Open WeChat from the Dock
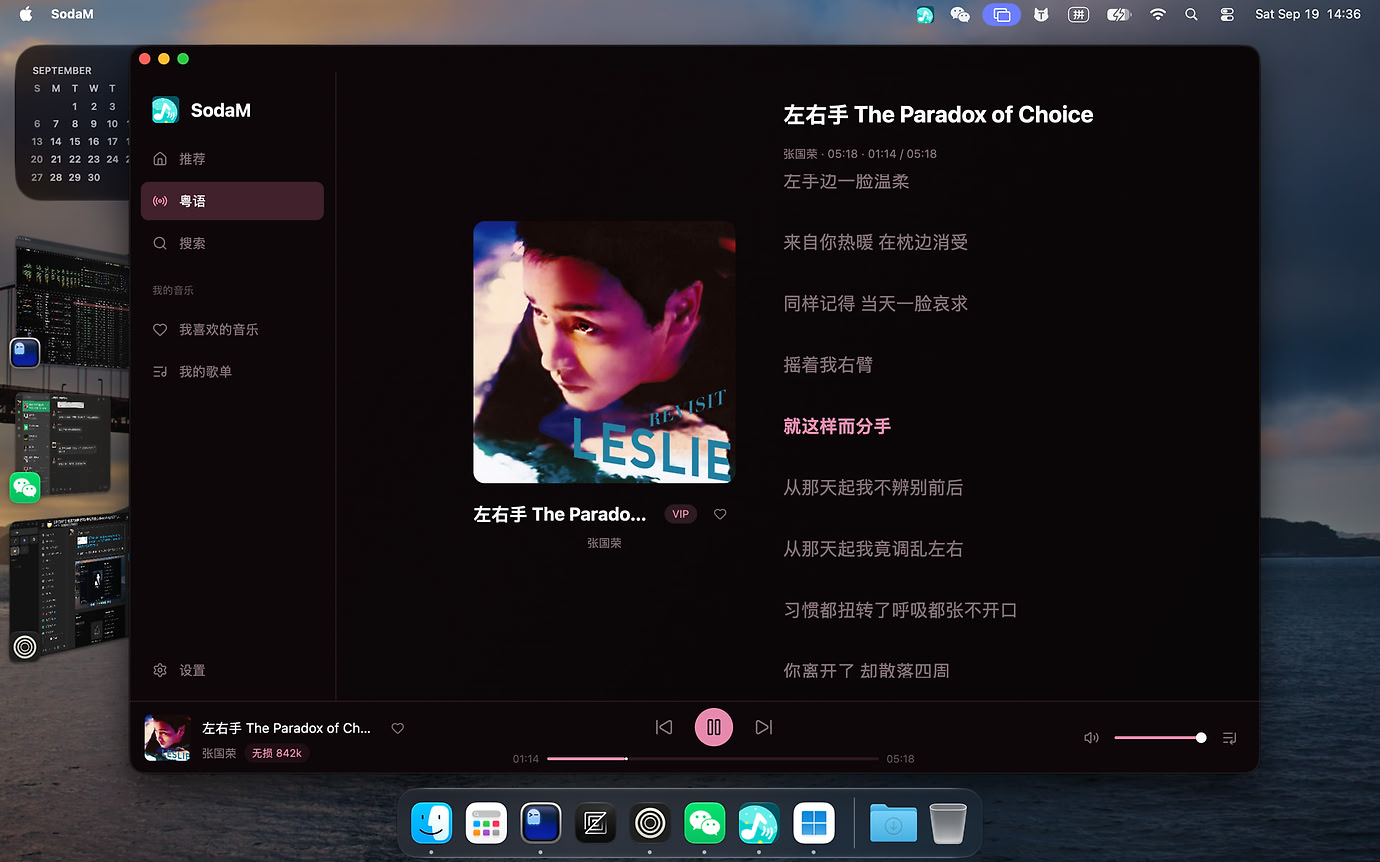 tap(705, 824)
